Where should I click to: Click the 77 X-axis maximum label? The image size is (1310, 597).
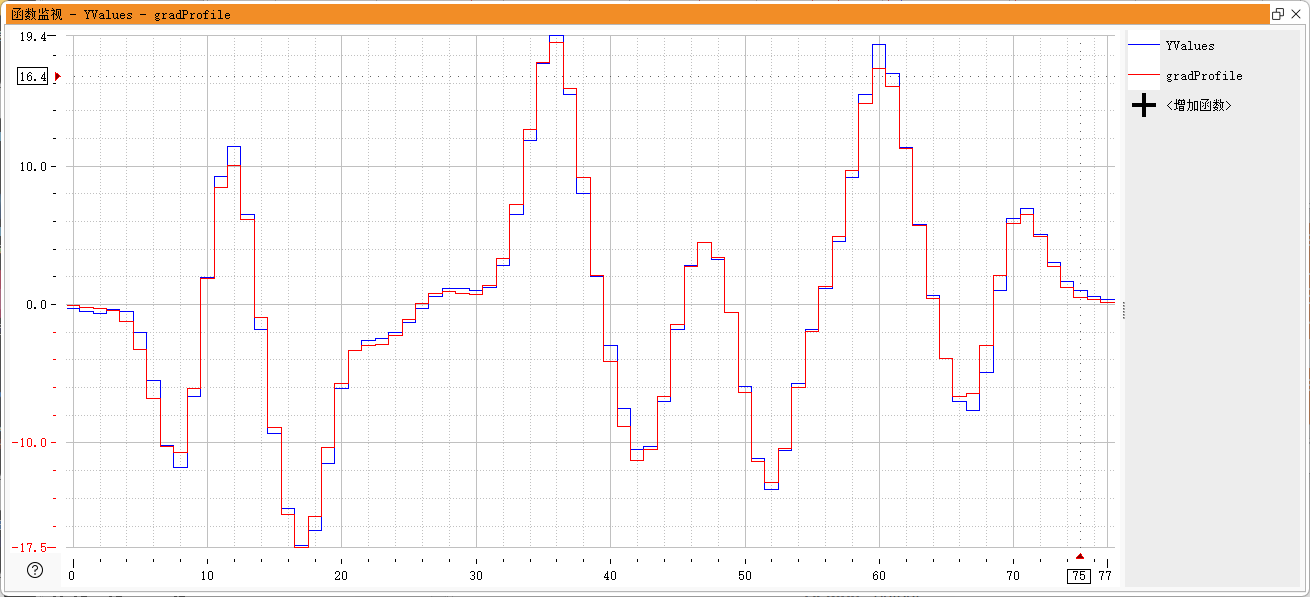1105,576
